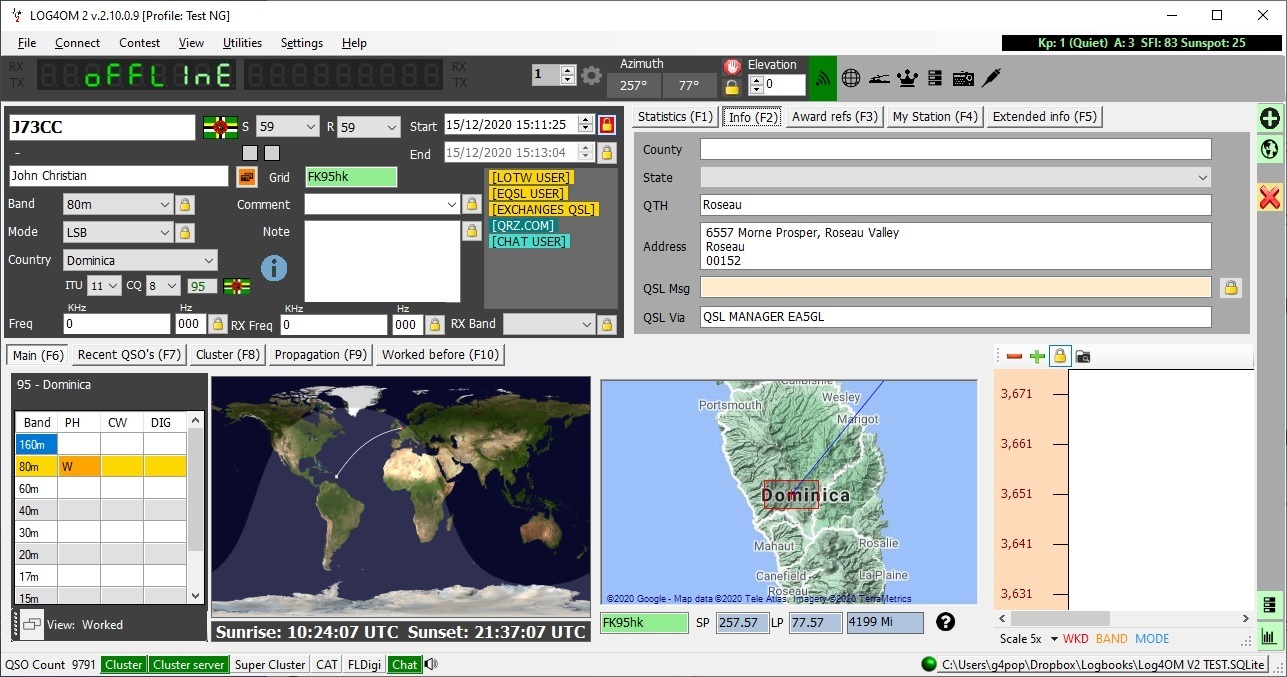Click the Super Cluster status button

(x=270, y=664)
